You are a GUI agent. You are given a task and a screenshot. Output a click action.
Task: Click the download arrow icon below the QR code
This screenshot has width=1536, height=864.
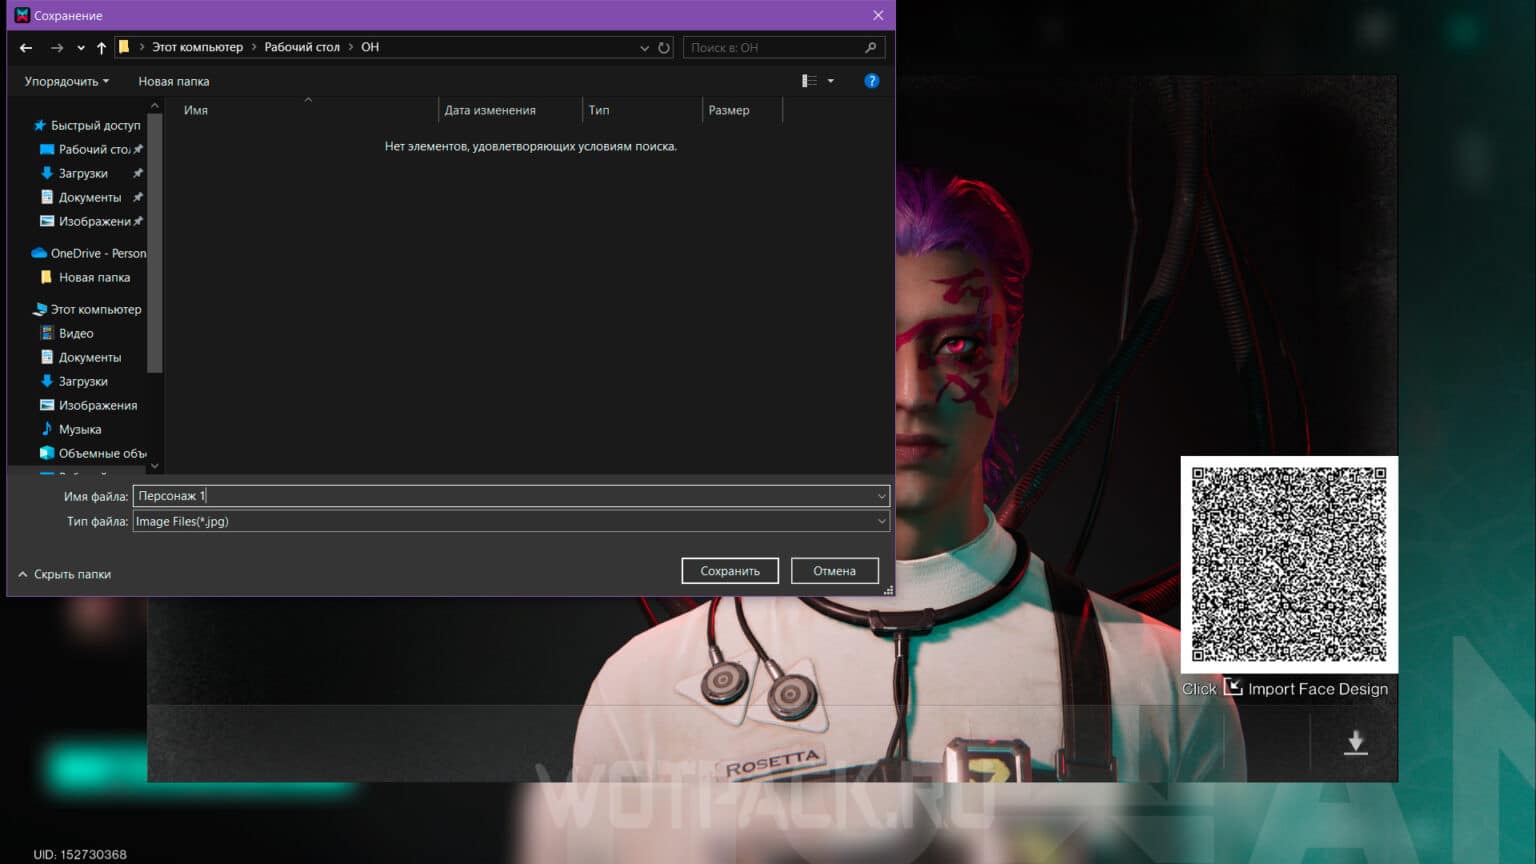[x=1355, y=742]
